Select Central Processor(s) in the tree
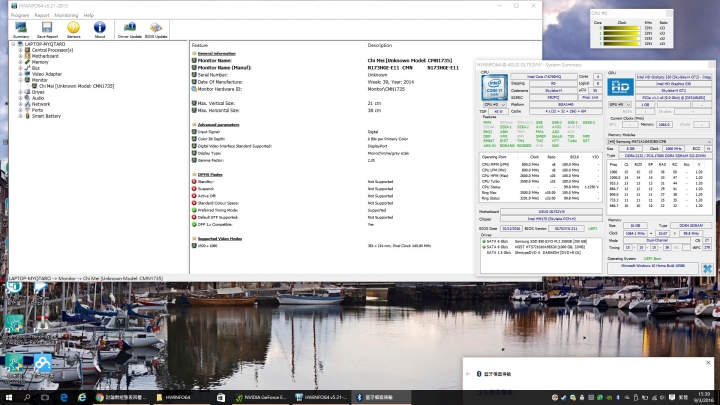Screen dimensions: 720x405 click(52, 50)
